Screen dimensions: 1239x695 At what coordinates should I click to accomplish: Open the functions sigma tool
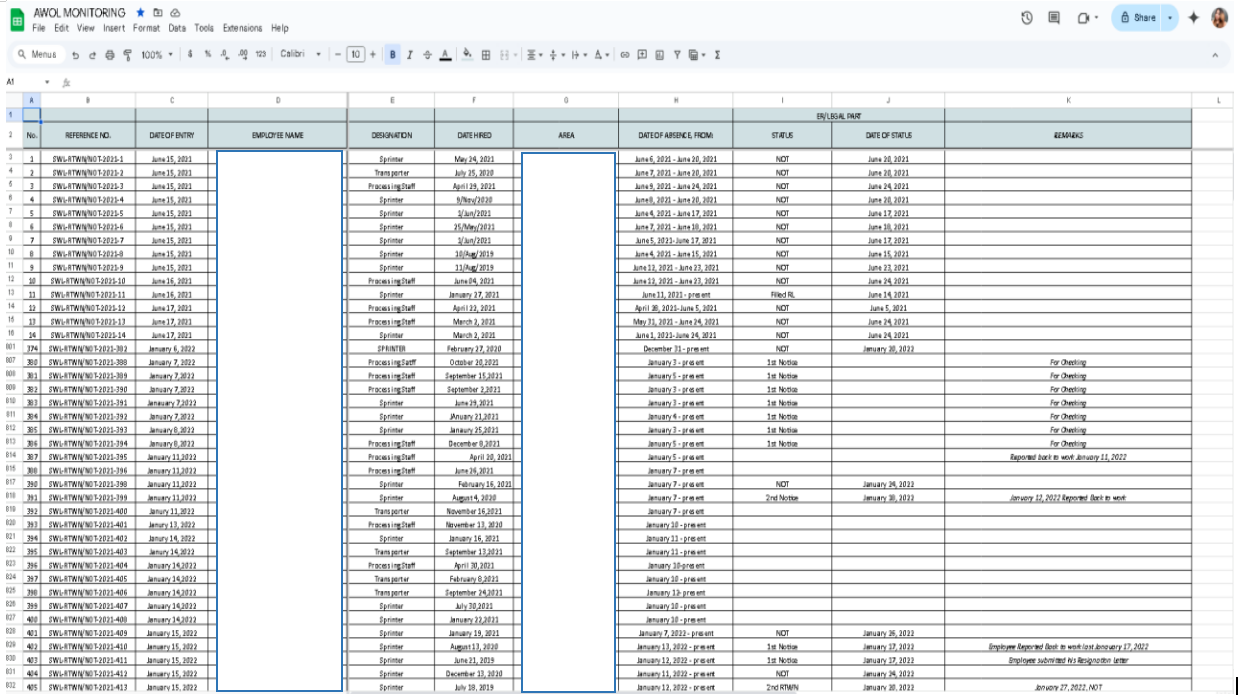718,55
